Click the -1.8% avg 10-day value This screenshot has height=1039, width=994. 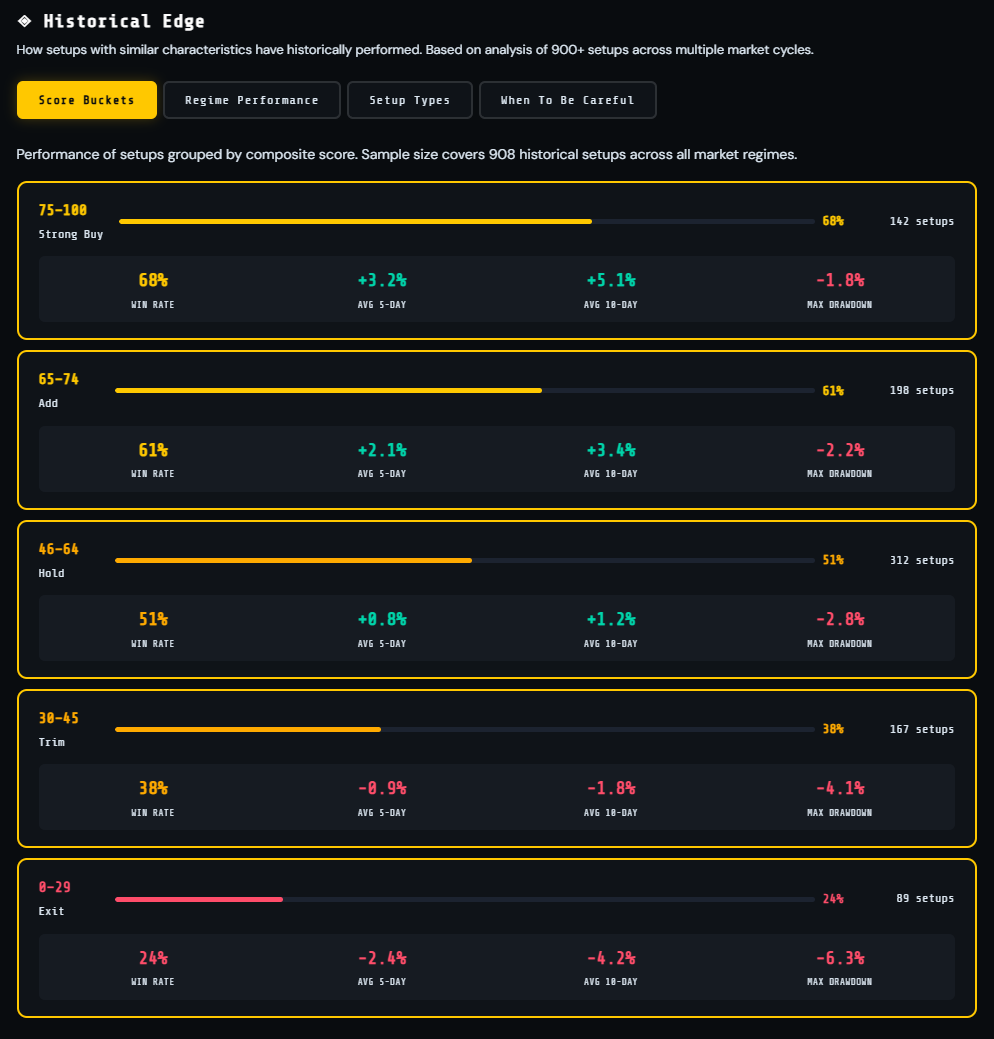[x=611, y=788]
